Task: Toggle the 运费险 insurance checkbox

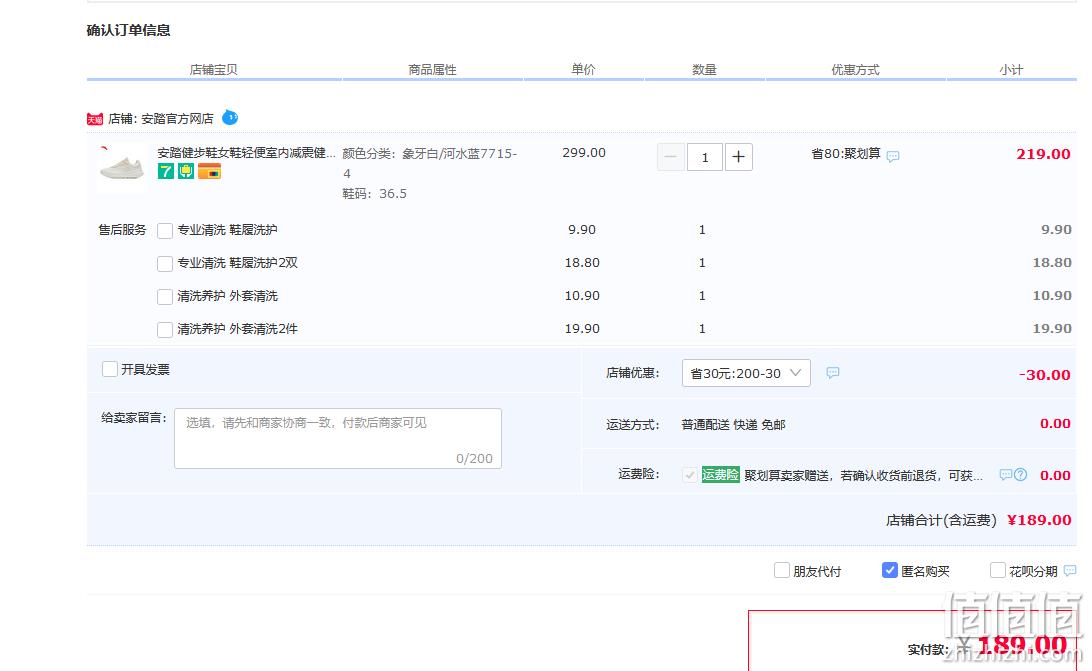Action: click(x=689, y=475)
